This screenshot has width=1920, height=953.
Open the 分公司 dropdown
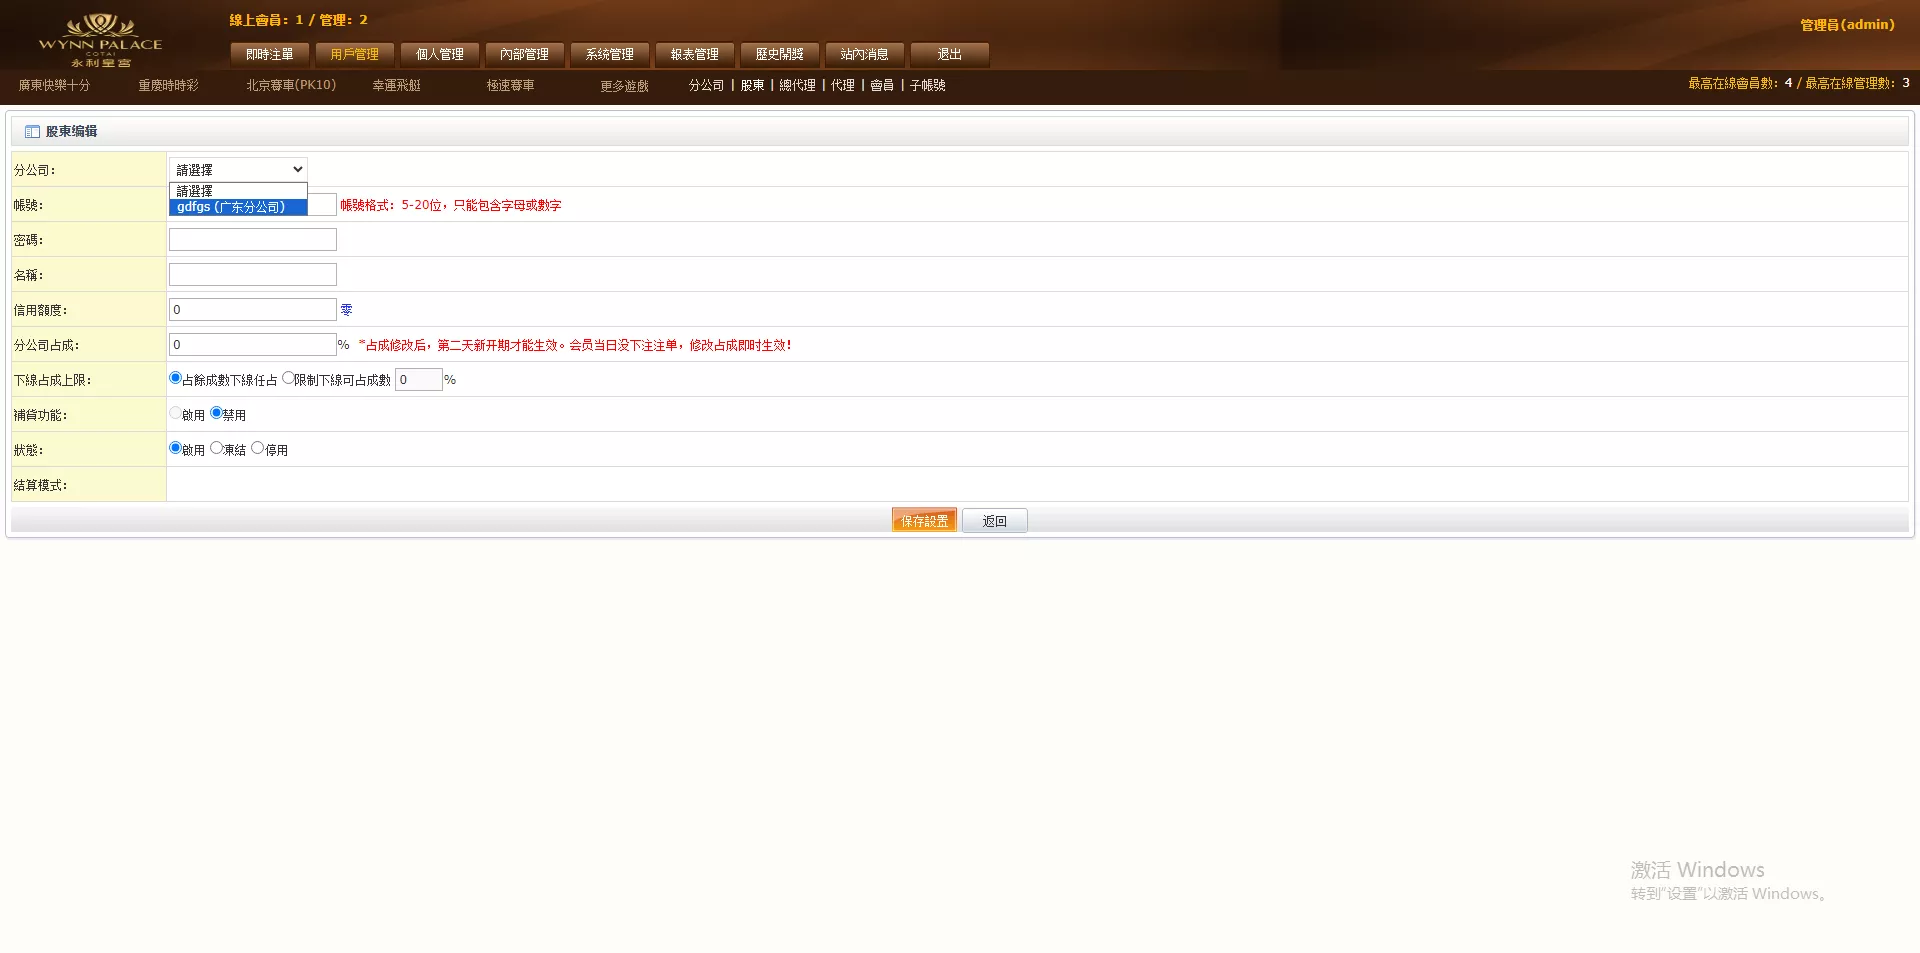click(x=238, y=170)
